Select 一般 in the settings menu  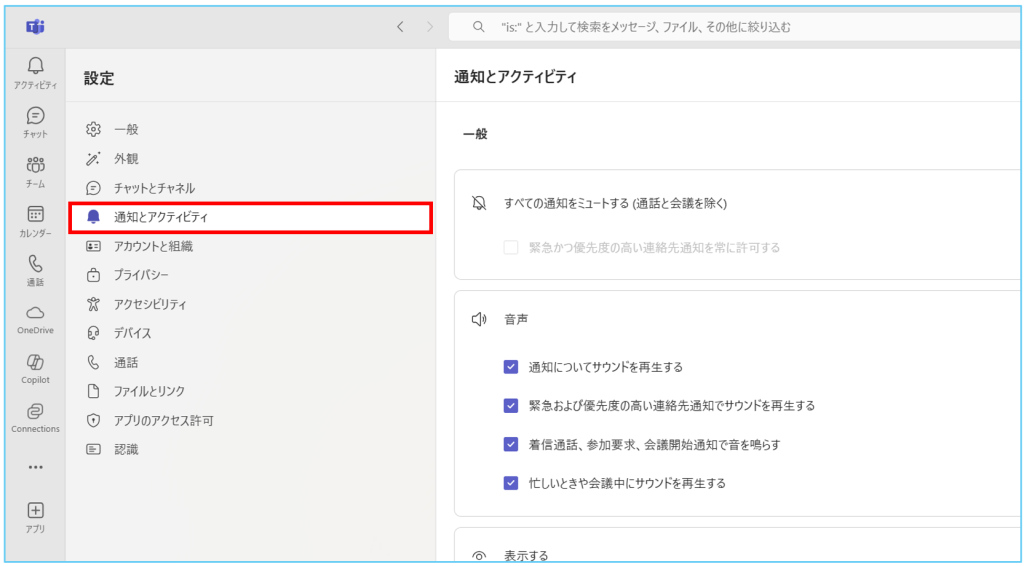click(125, 129)
